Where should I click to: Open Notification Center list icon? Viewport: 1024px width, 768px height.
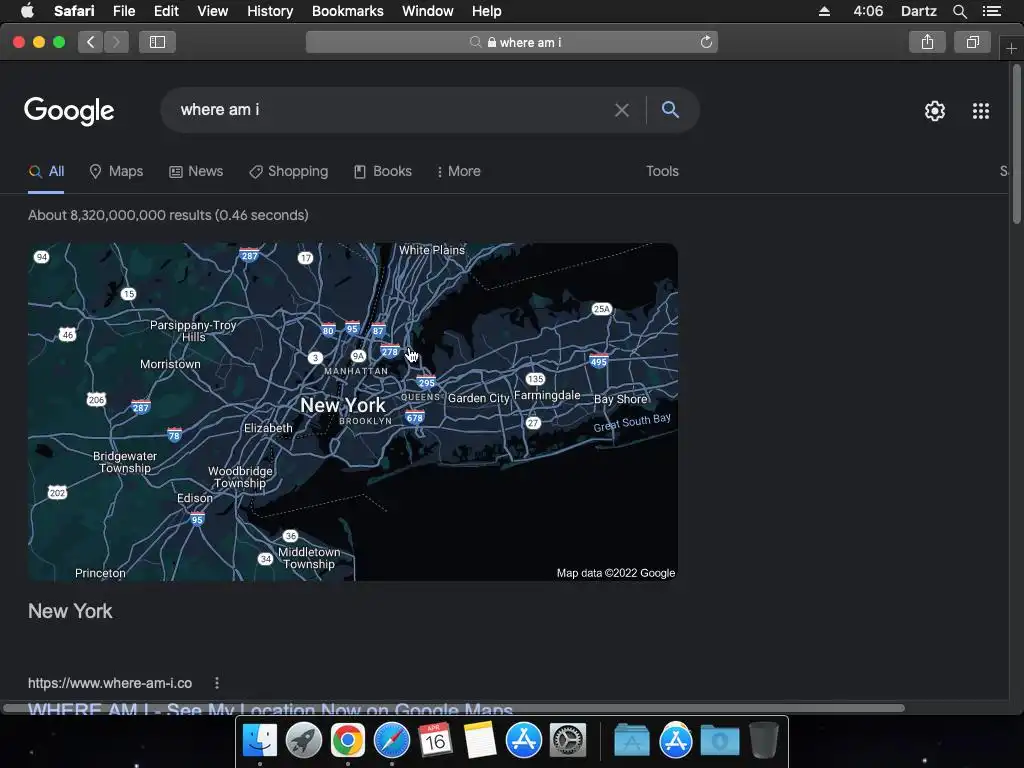click(x=992, y=11)
